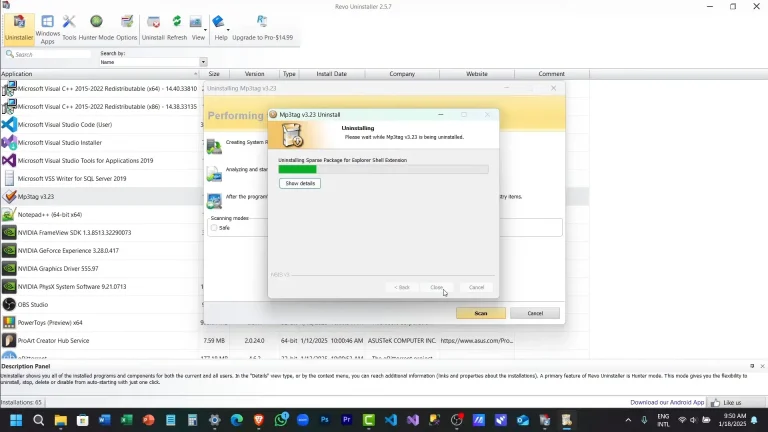Sort by the Install Date column
This screenshot has width=768, height=432.
(x=332, y=74)
